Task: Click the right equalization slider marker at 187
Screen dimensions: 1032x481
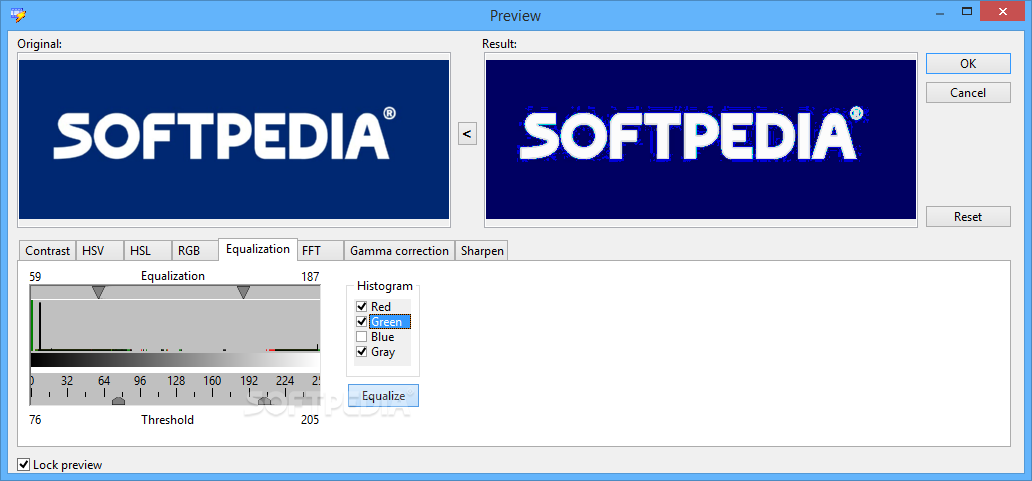Action: coord(243,292)
